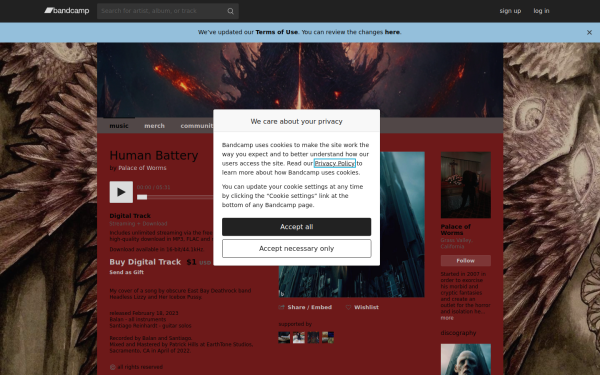Open the artist photo in sidebar
The height and width of the screenshot is (375, 600).
pos(466,185)
